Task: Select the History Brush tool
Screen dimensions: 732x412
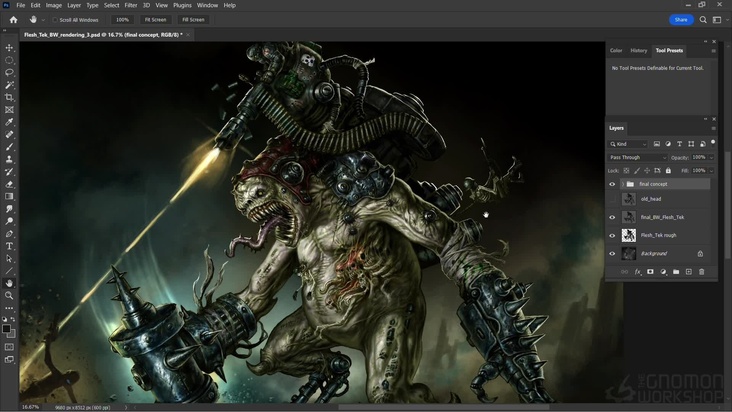Action: [x=9, y=172]
